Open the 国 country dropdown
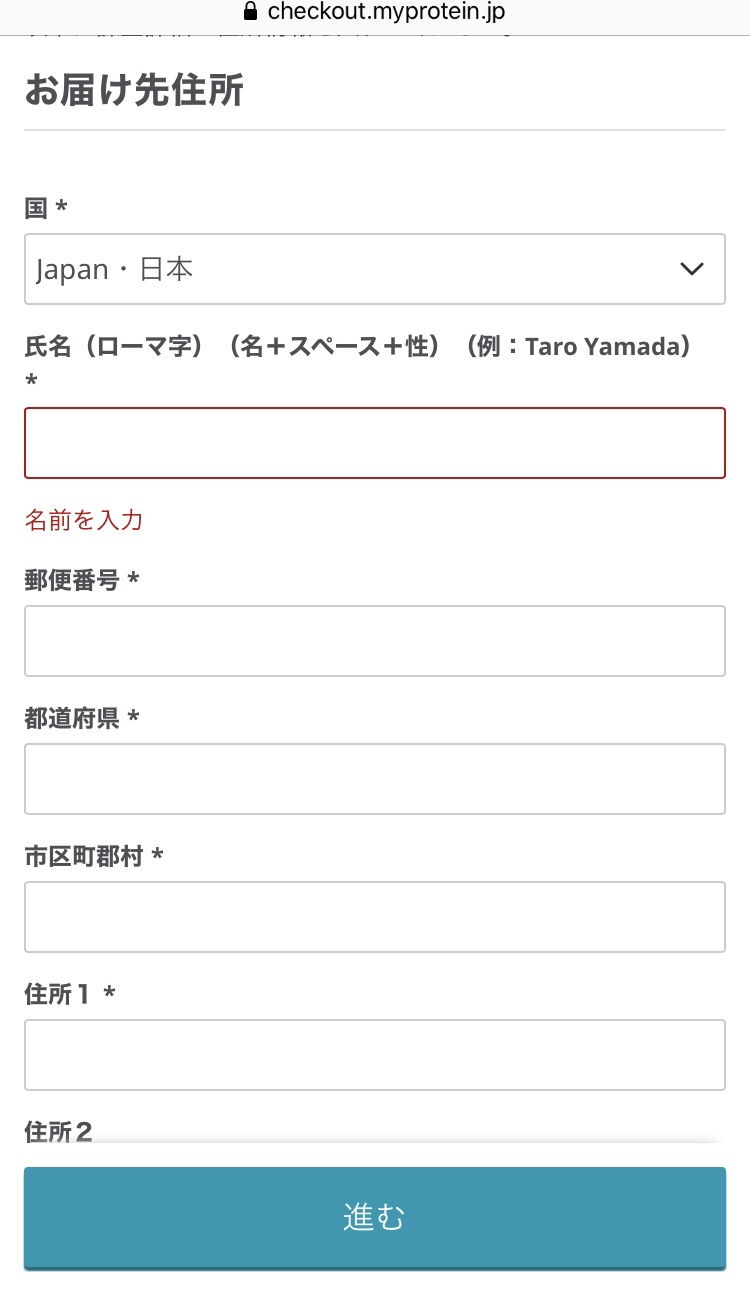The width and height of the screenshot is (750, 1291). [374, 269]
